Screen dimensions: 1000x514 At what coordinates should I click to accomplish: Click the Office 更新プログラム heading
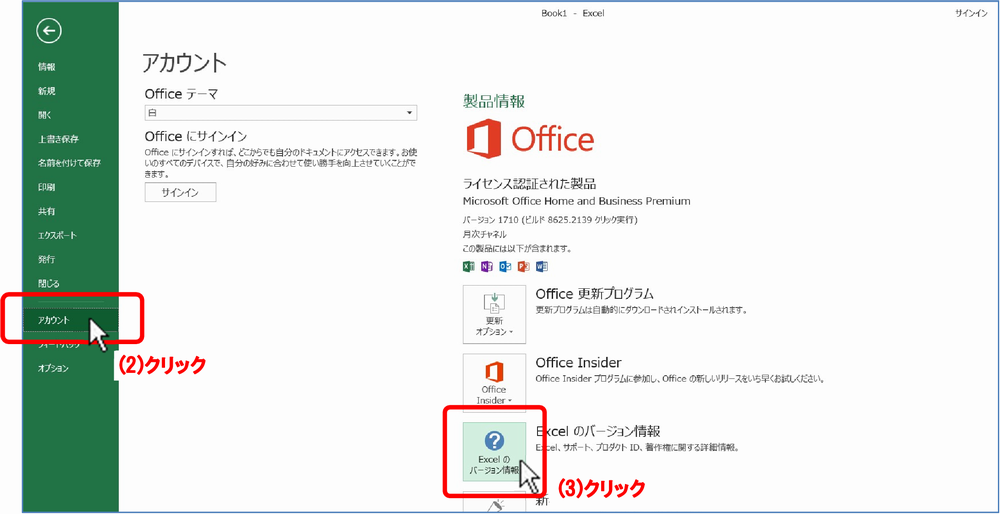pyautogui.click(x=594, y=294)
